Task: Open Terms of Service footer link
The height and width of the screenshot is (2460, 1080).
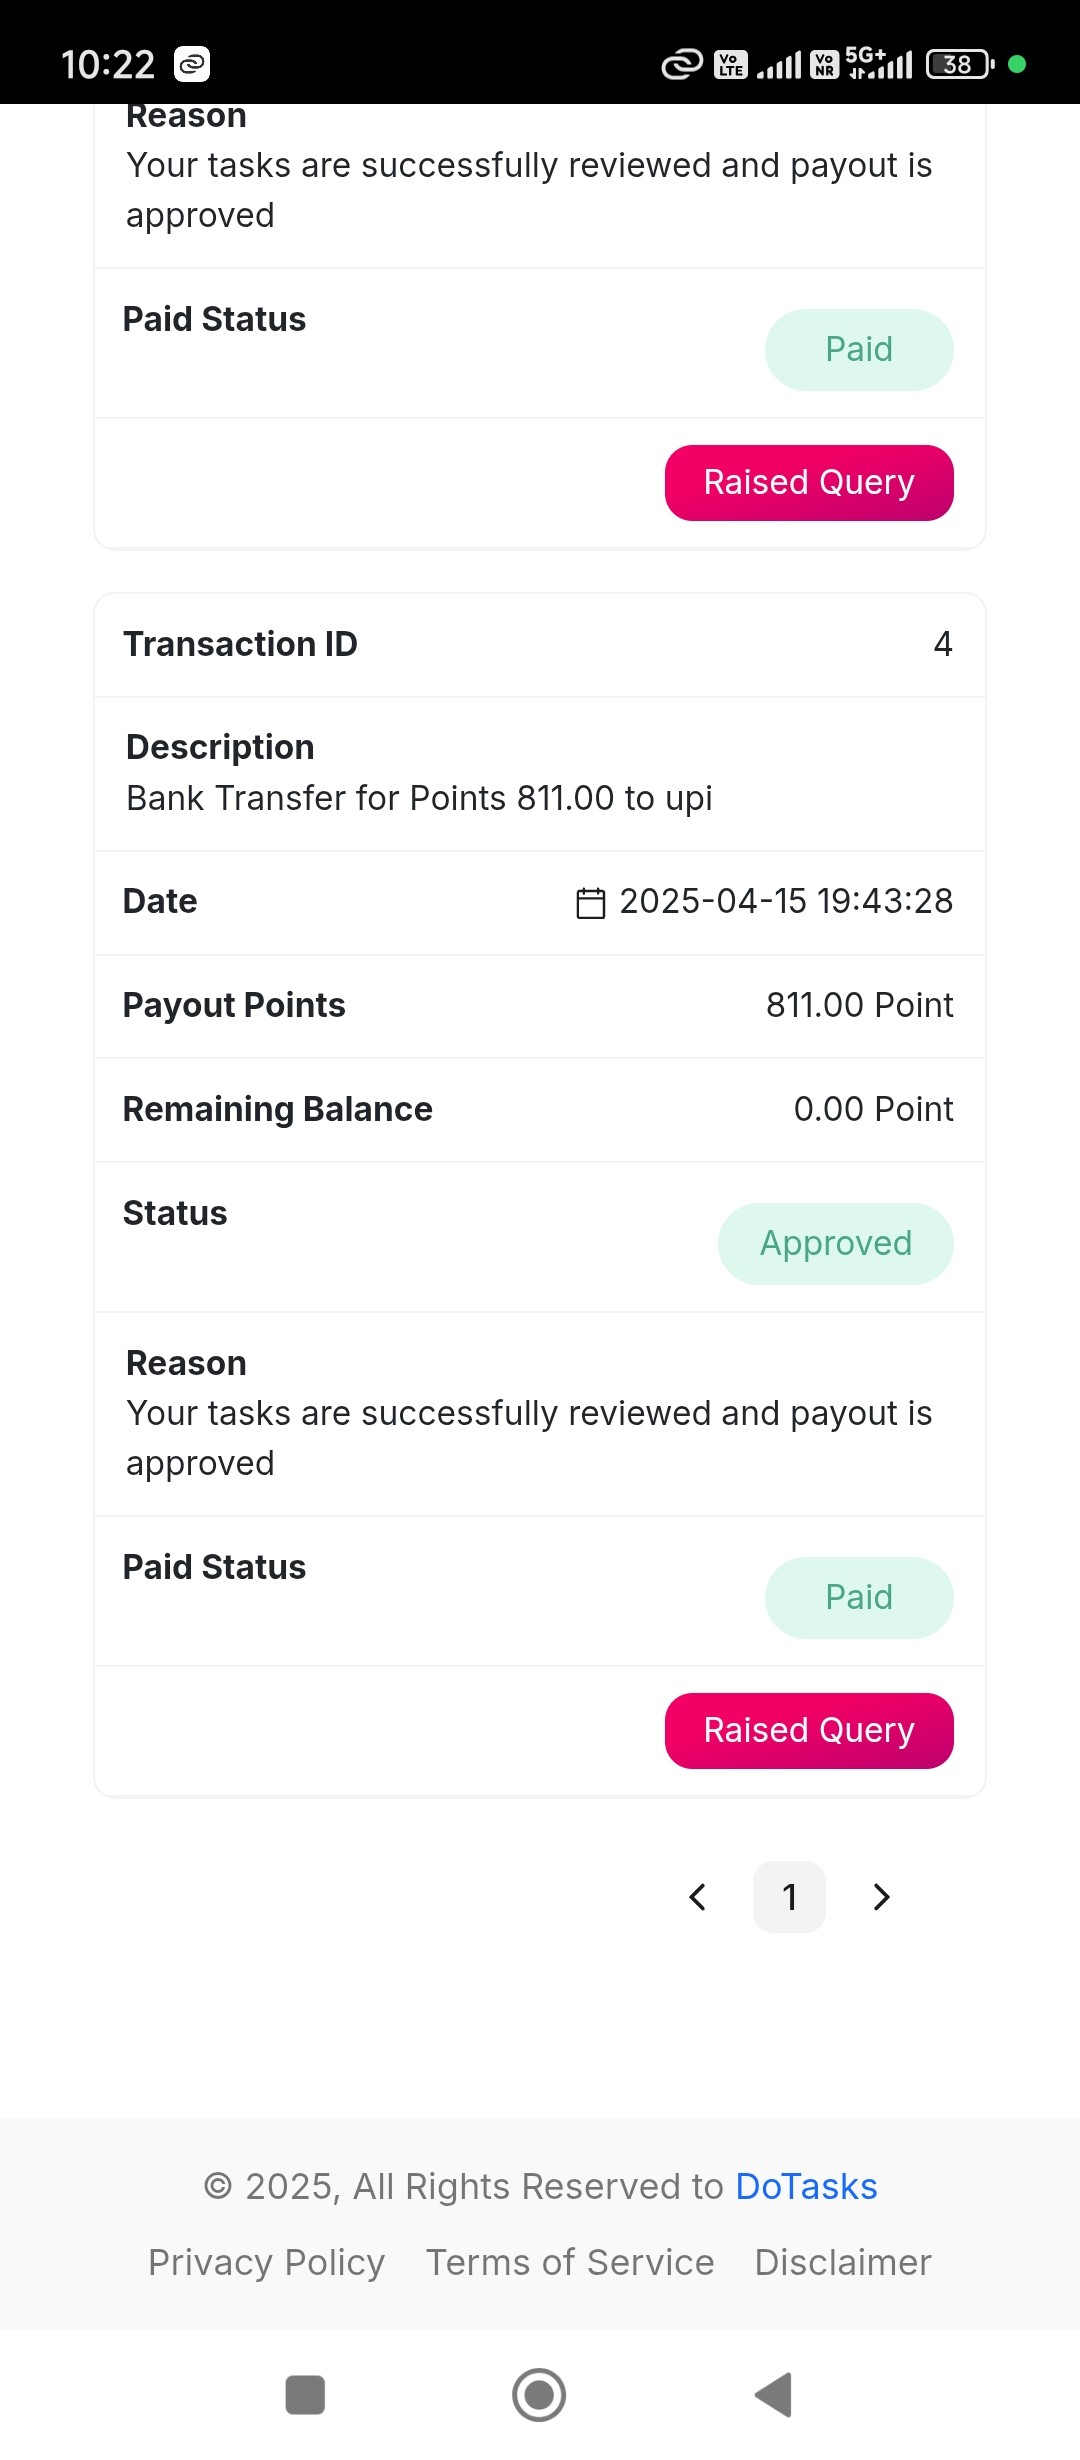Action: pos(570,2262)
